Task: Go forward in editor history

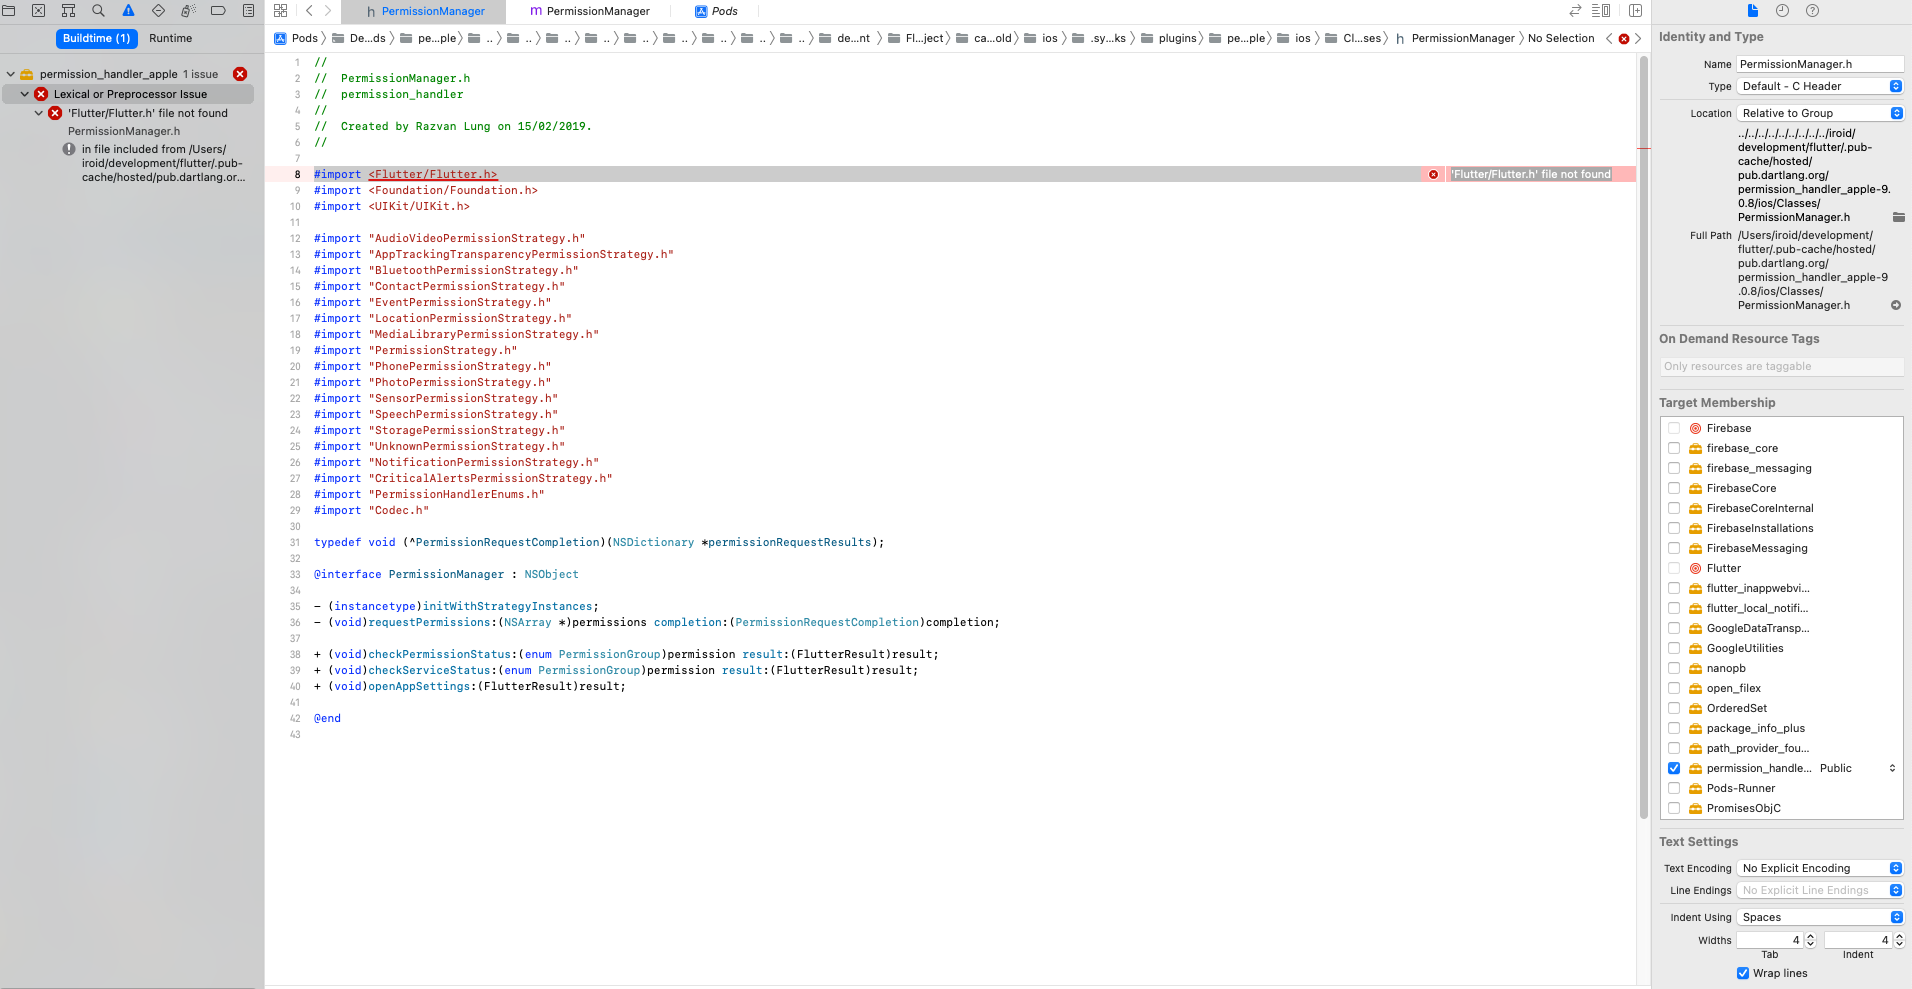Action: (x=327, y=11)
